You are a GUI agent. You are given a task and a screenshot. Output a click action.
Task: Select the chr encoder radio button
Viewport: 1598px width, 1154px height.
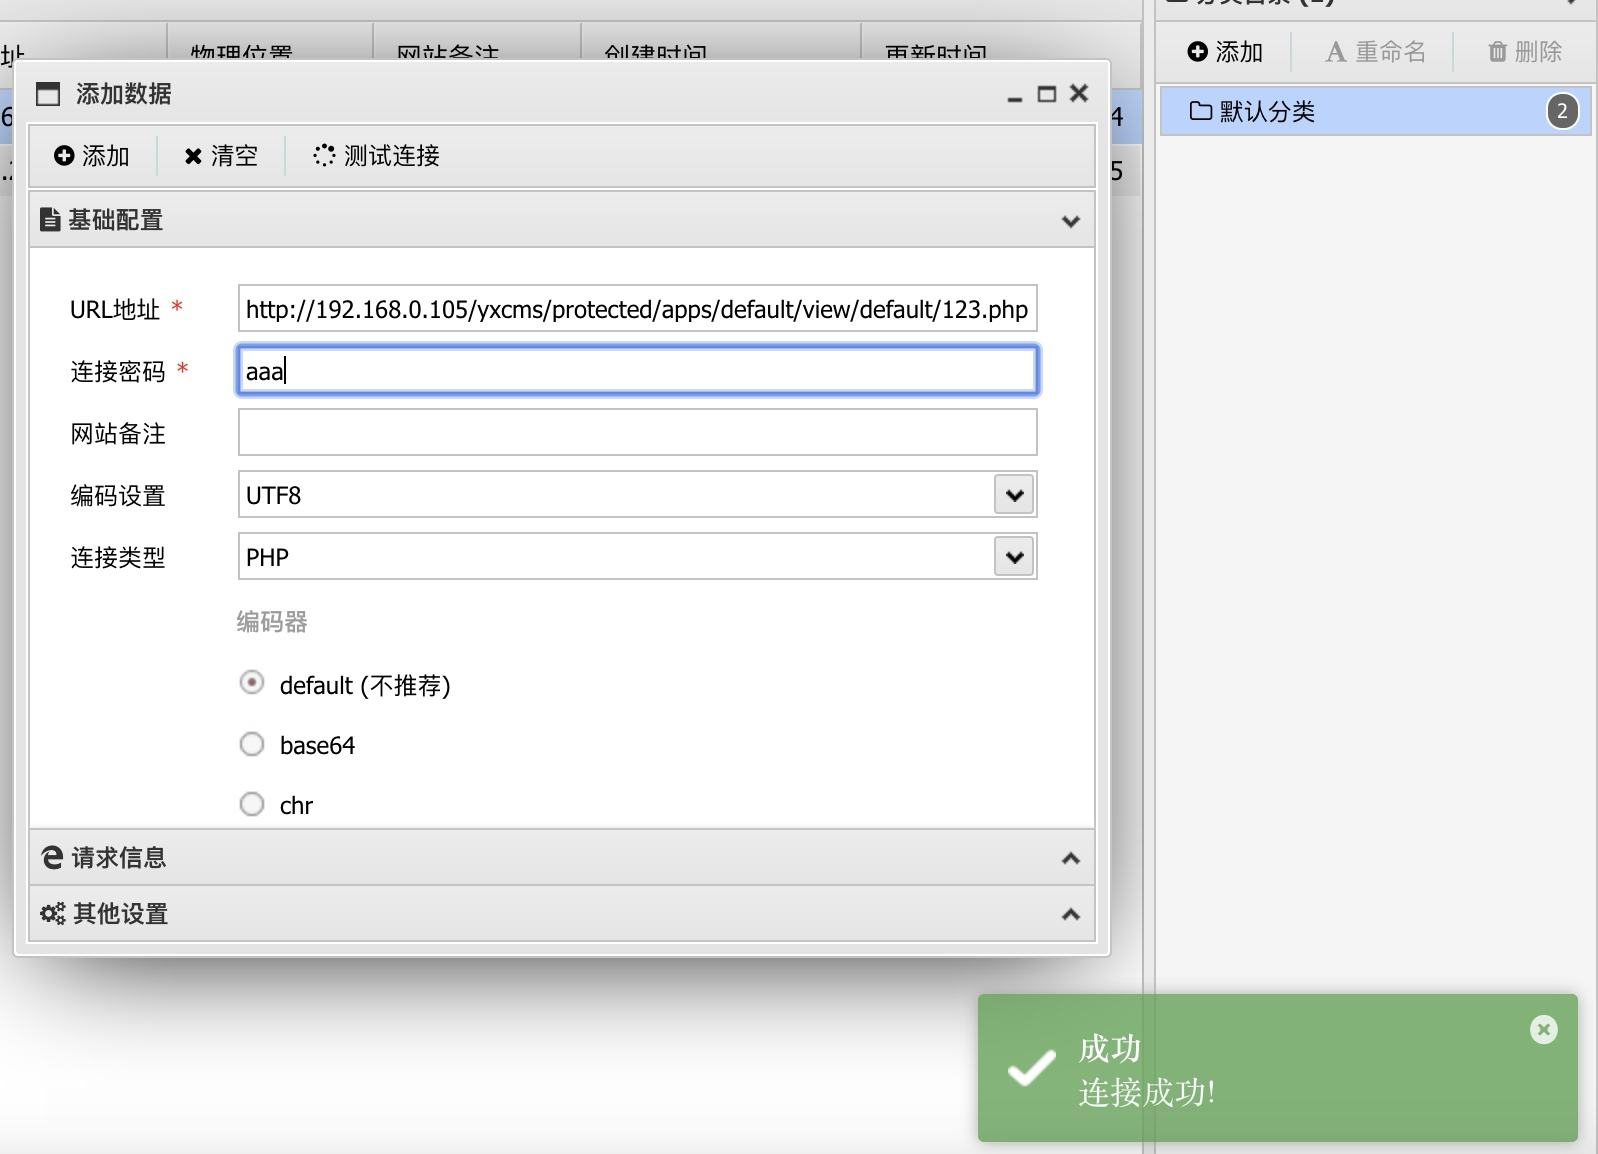point(252,804)
